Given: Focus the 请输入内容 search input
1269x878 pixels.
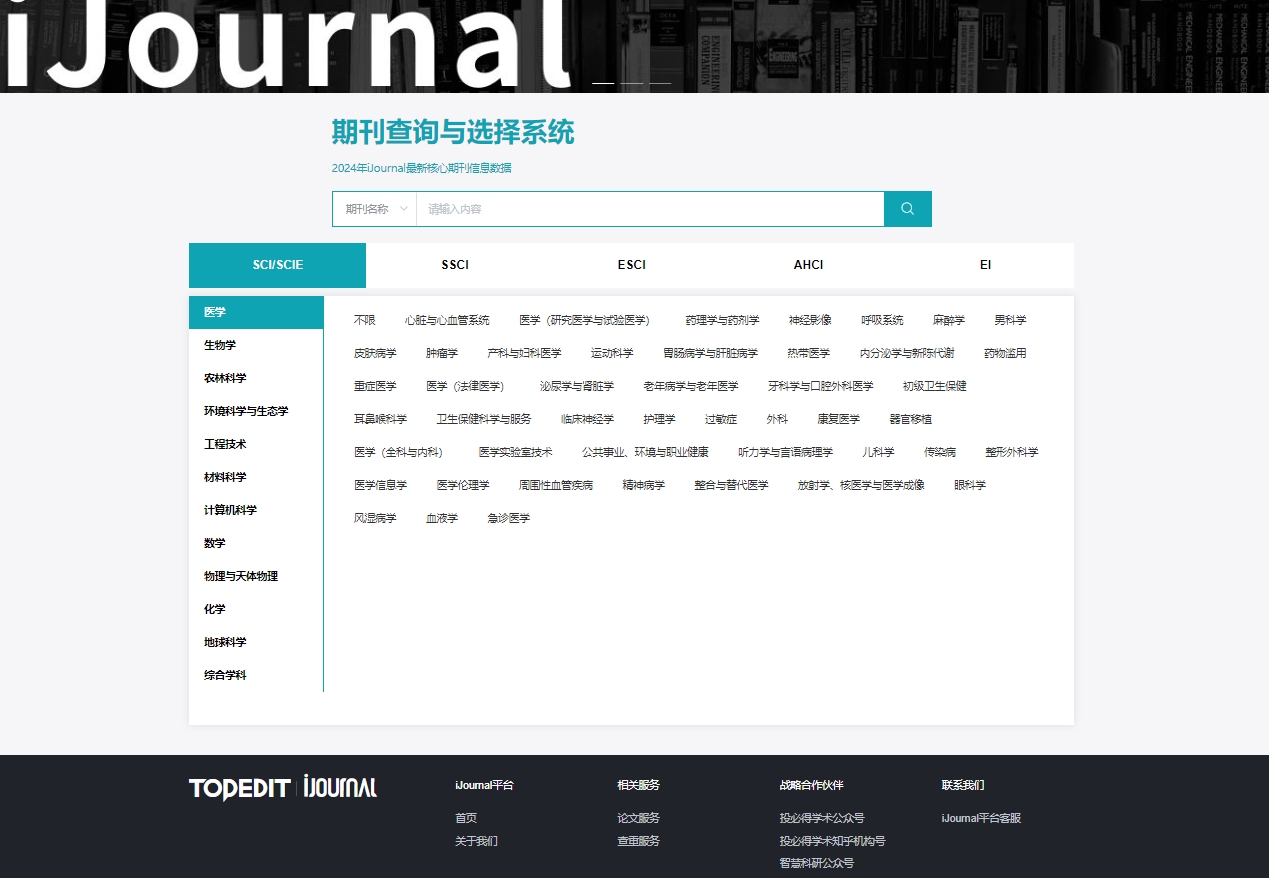Looking at the screenshot, I should [x=650, y=209].
